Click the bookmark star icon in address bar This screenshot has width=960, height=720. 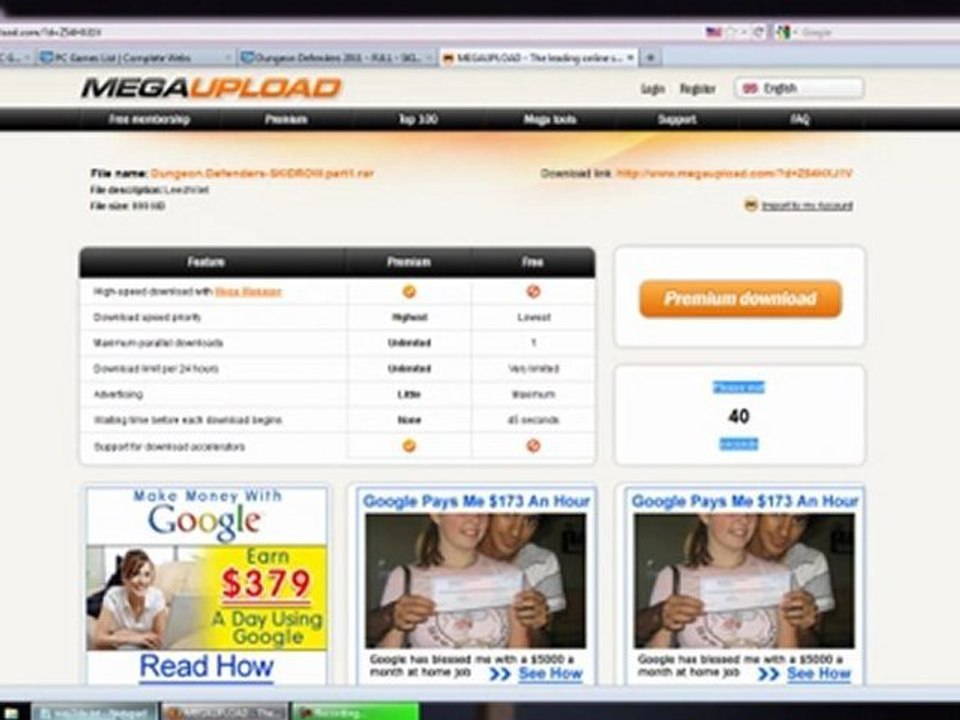[x=730, y=32]
